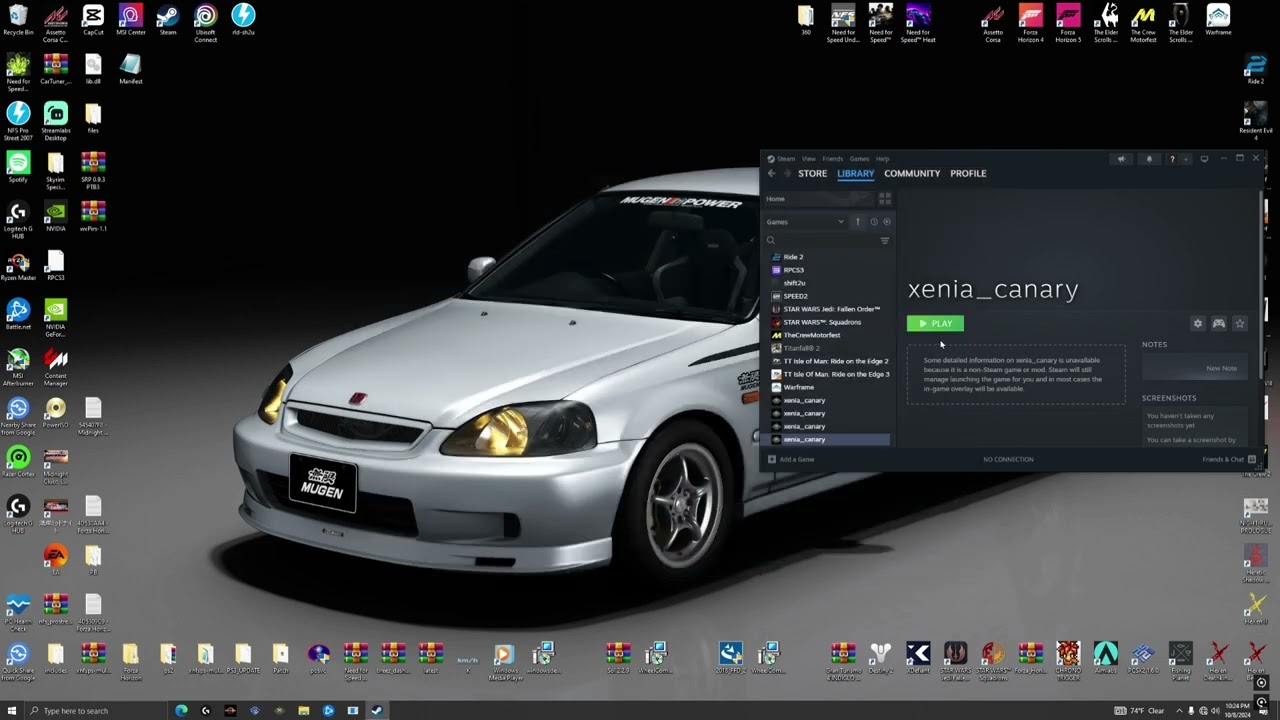Click the Steam announcements megaphone icon

tap(1121, 159)
